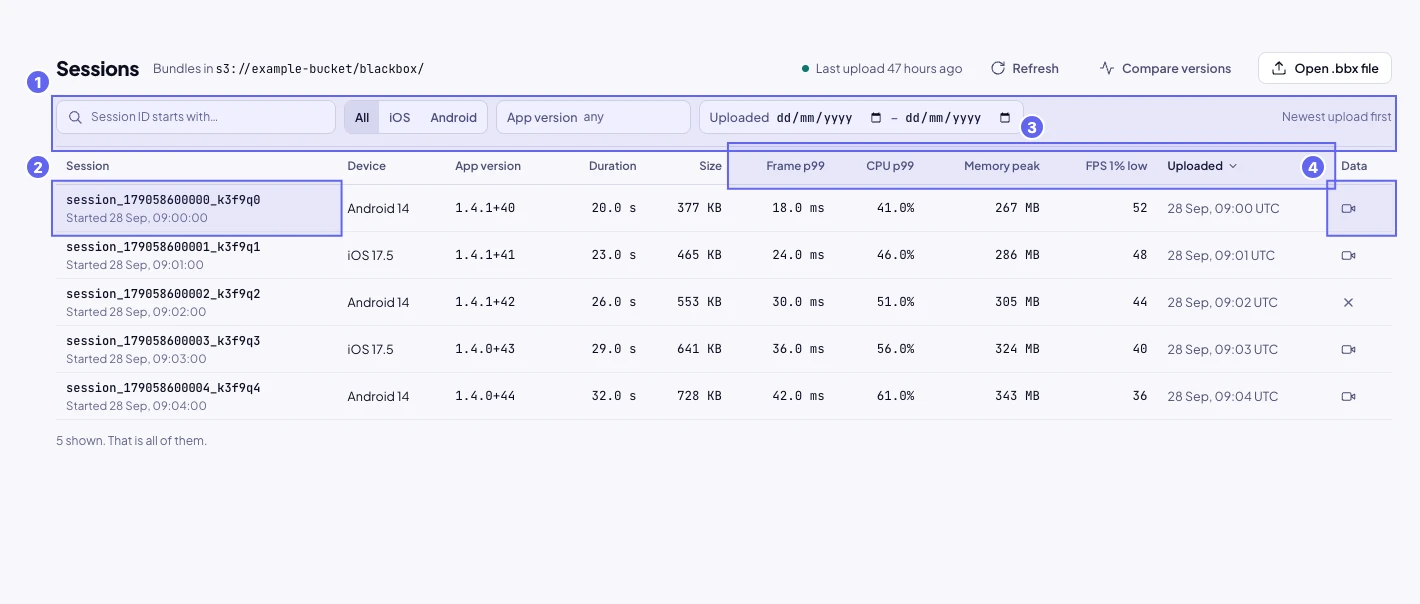Click the FPS 1% low column header
Image resolution: width=1420 pixels, height=604 pixels.
(x=1116, y=166)
